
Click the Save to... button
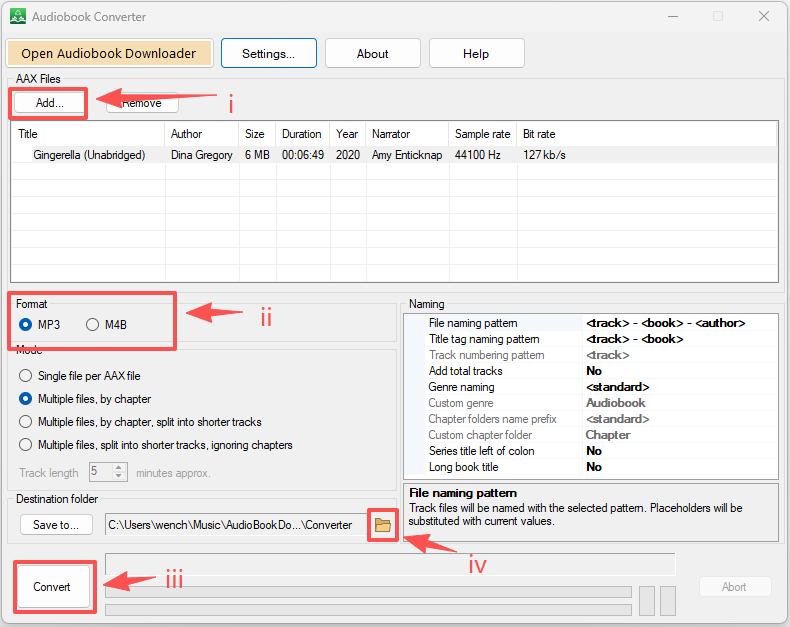(56, 524)
